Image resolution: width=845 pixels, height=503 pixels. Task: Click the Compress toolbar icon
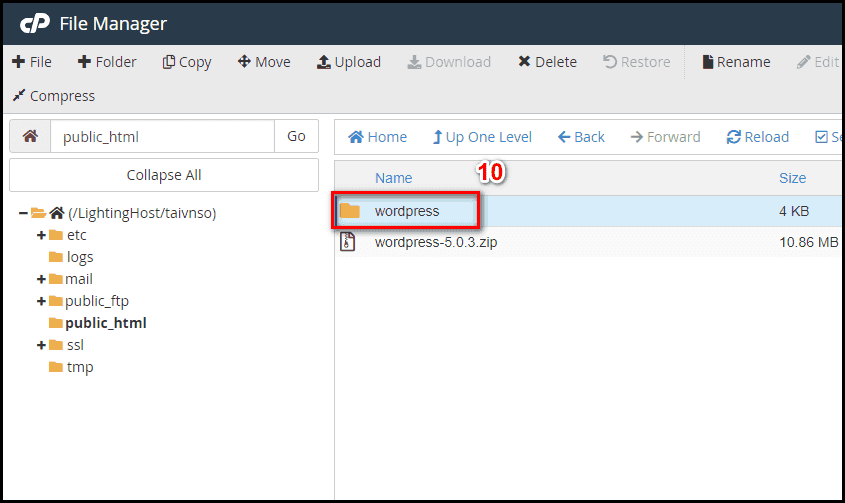(19, 95)
